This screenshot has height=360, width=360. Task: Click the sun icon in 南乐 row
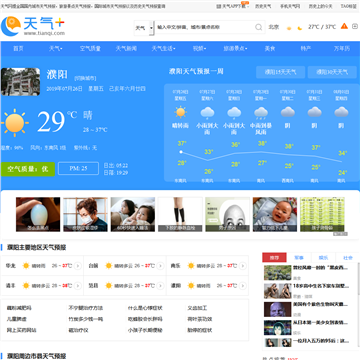pyautogui.click(x=191, y=266)
